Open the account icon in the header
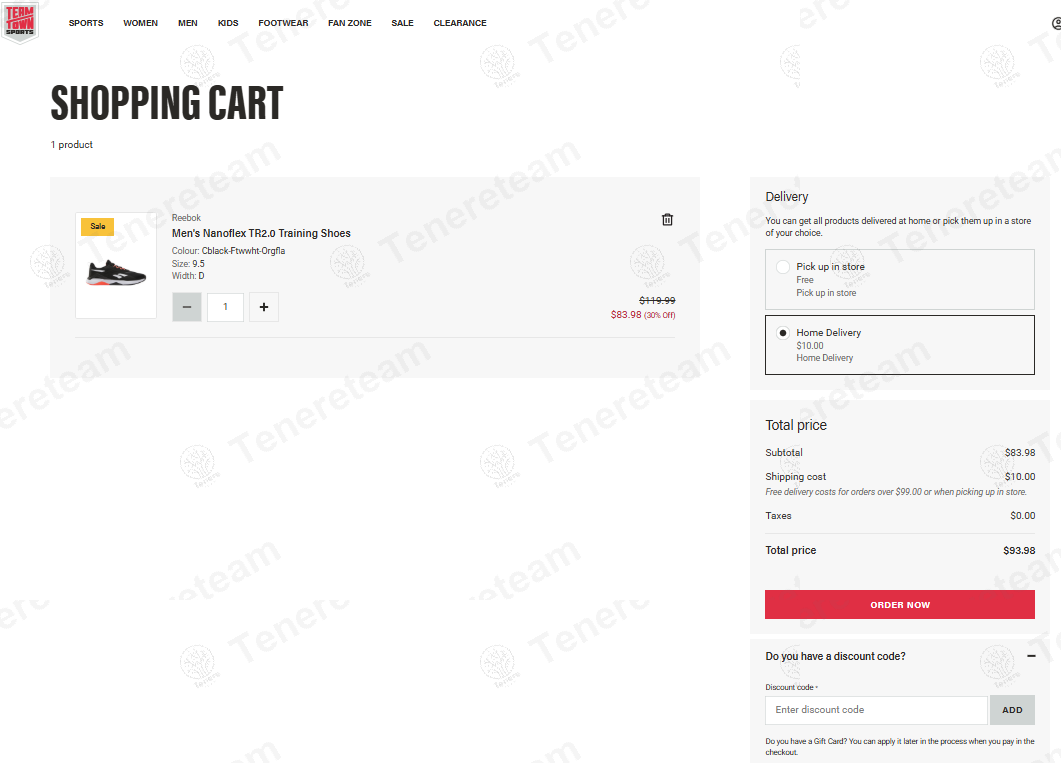This screenshot has height=763, width=1061. point(1056,23)
